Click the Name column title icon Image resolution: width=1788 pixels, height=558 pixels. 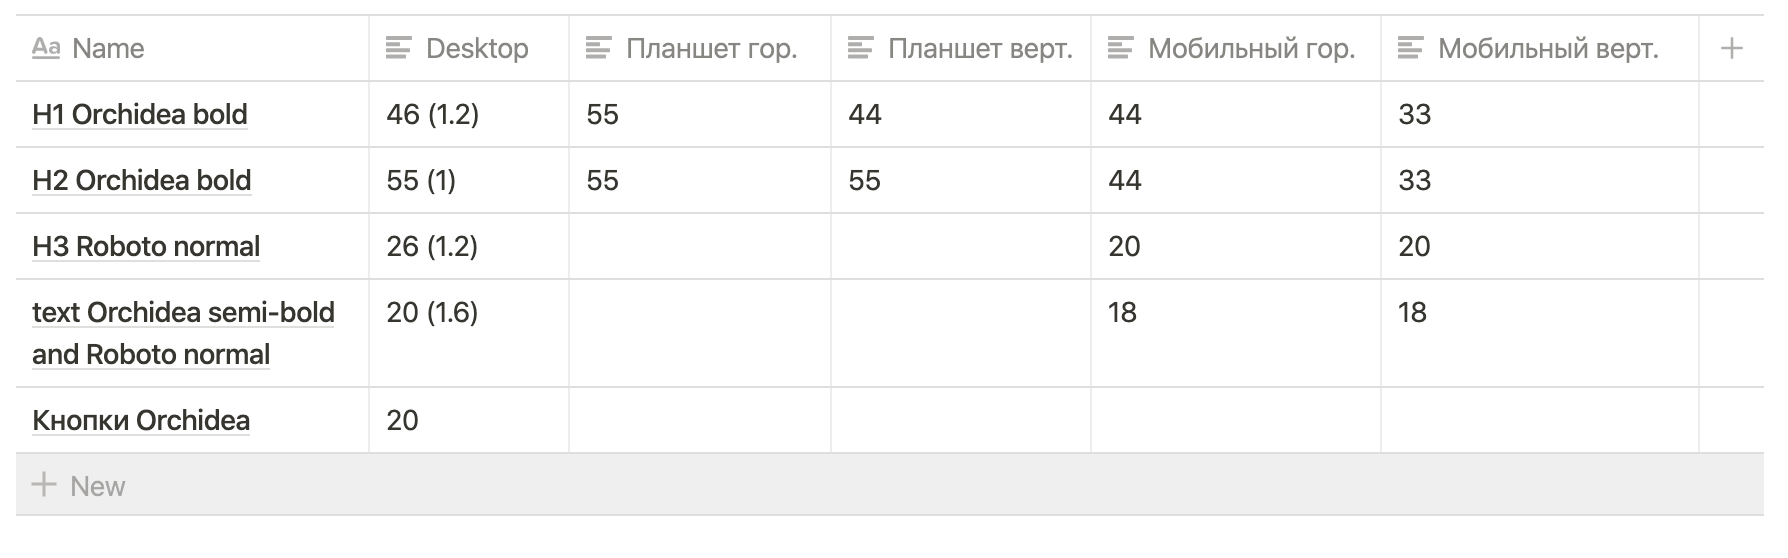[x=46, y=48]
